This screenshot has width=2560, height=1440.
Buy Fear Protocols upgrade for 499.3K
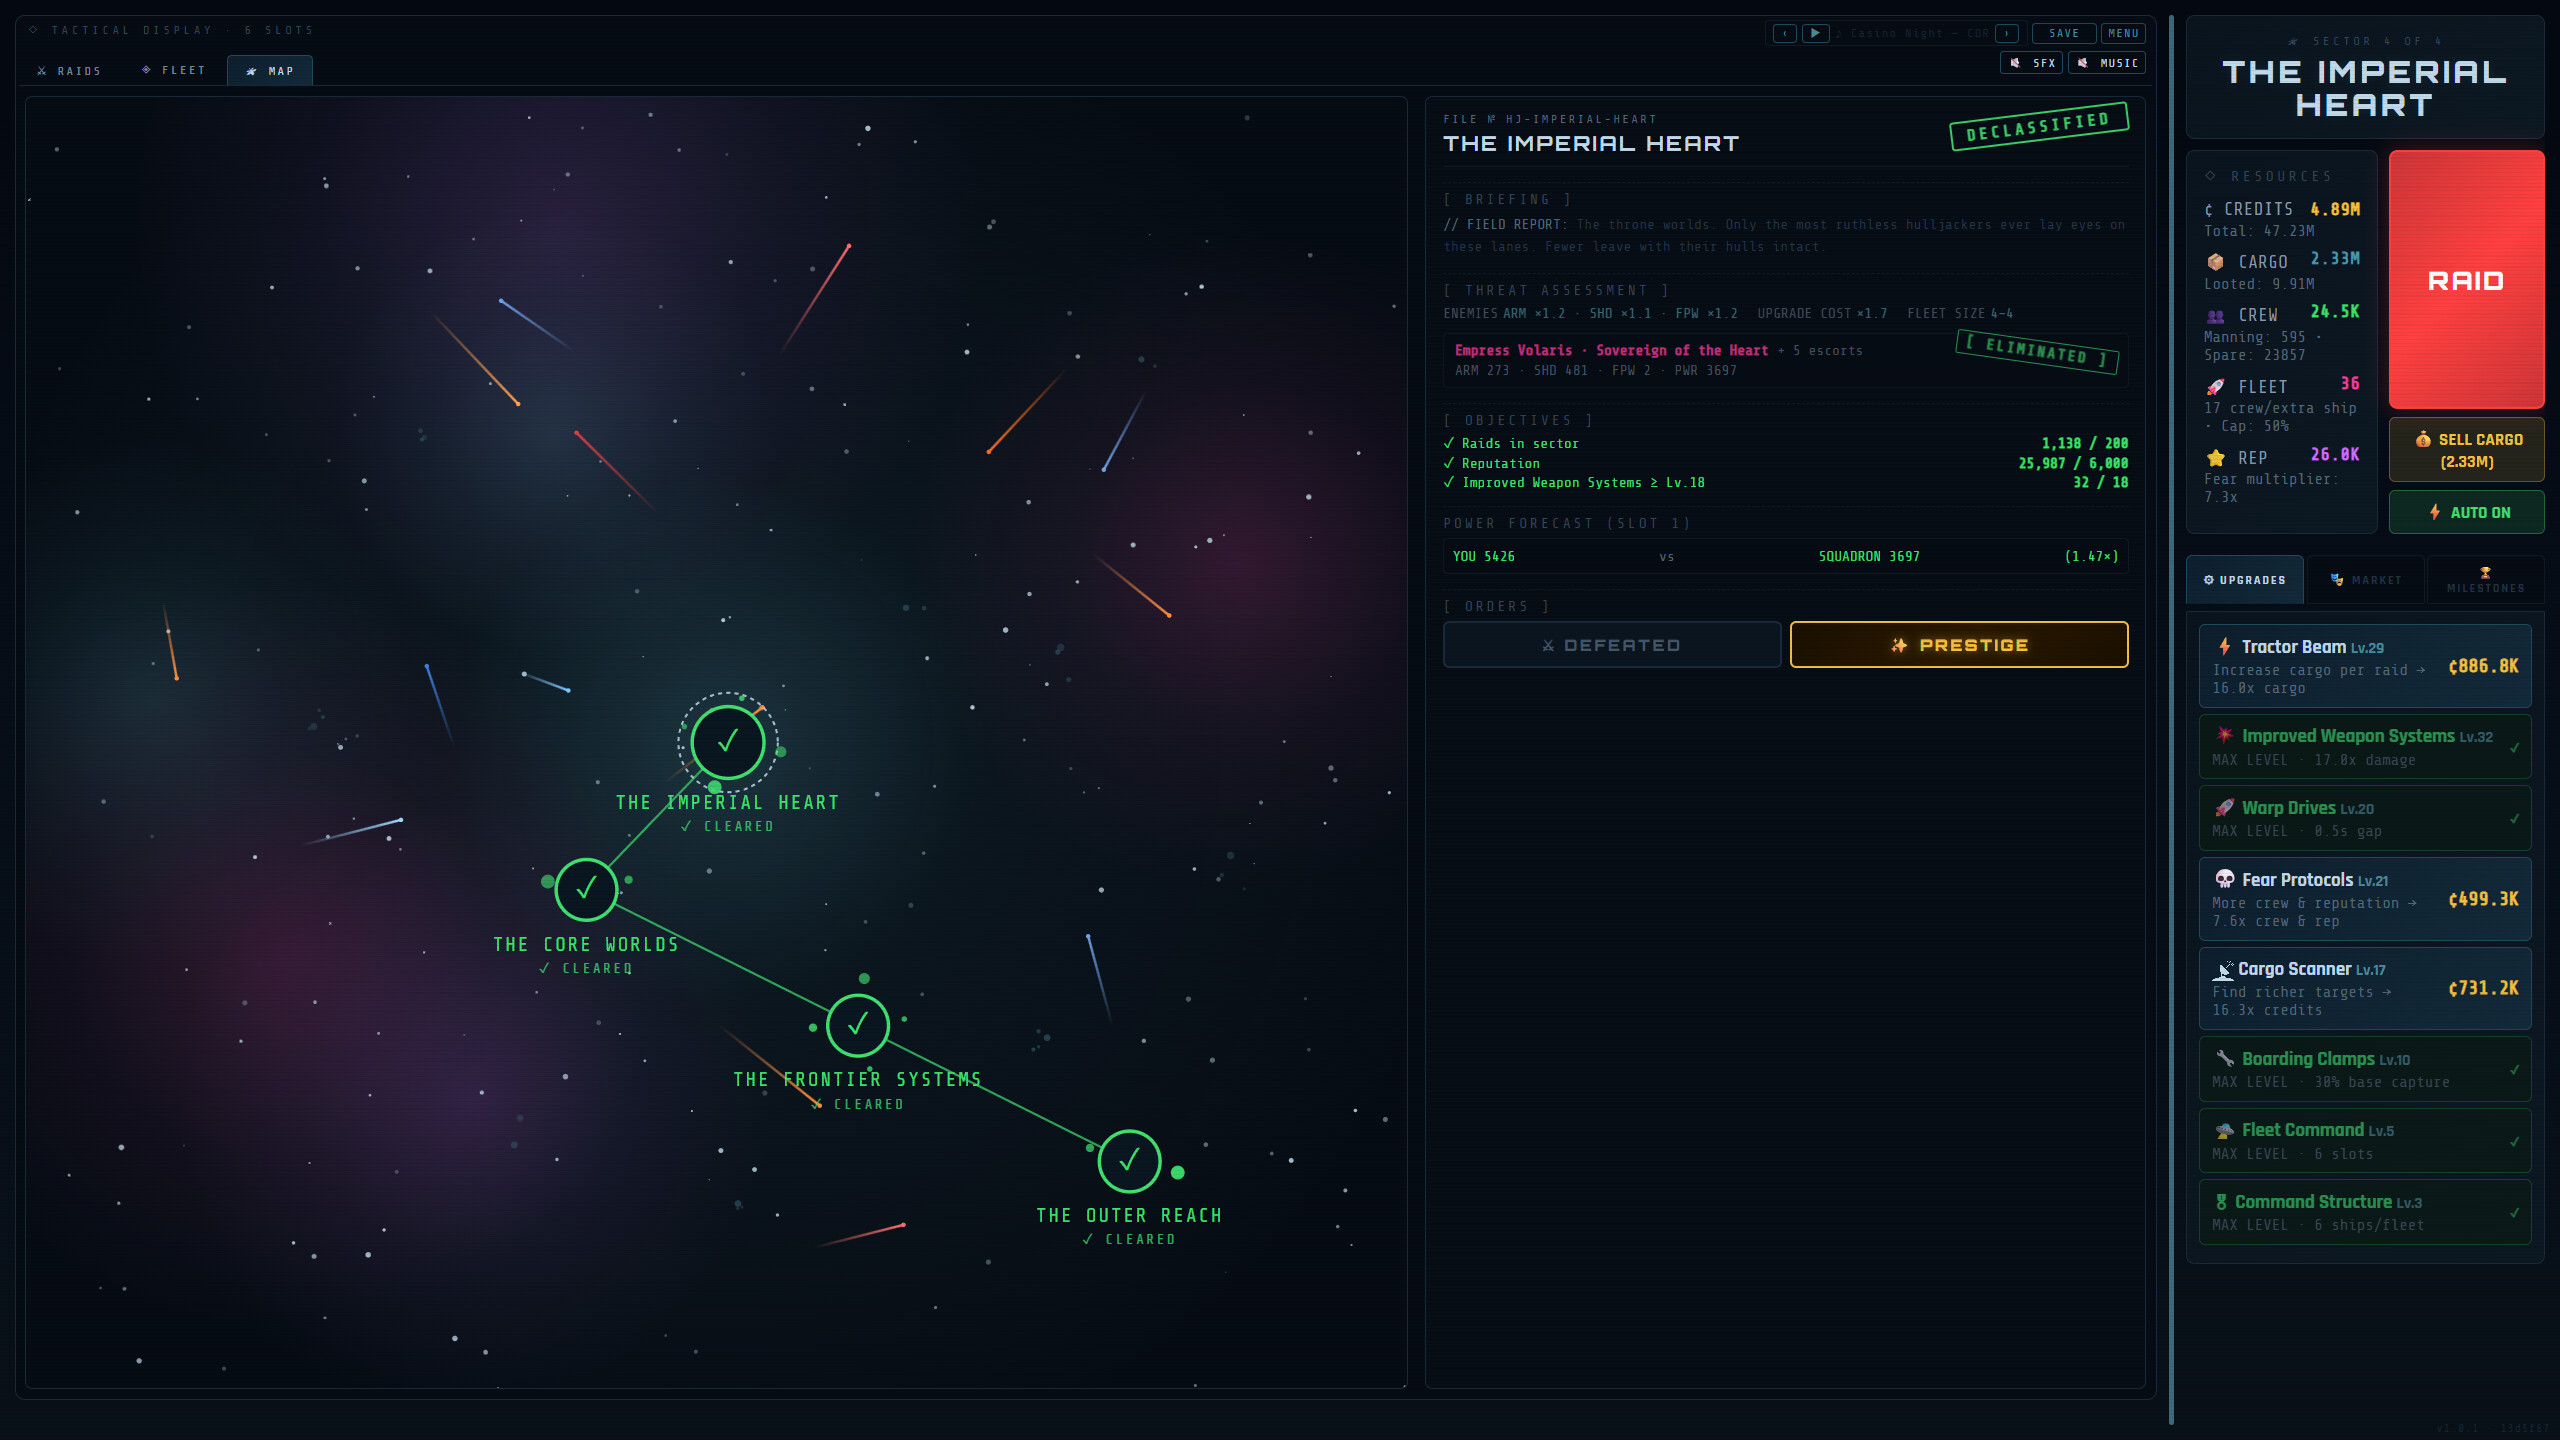[2365, 899]
